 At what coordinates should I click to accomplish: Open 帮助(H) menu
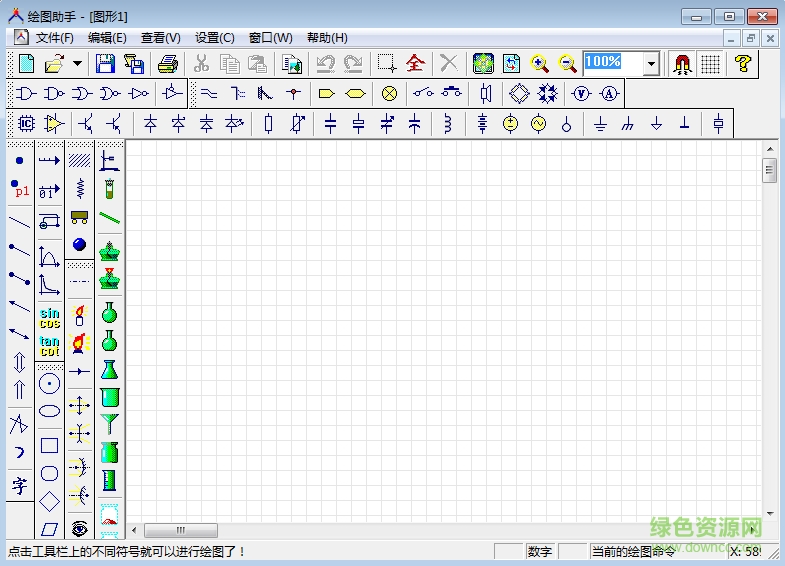tap(327, 38)
